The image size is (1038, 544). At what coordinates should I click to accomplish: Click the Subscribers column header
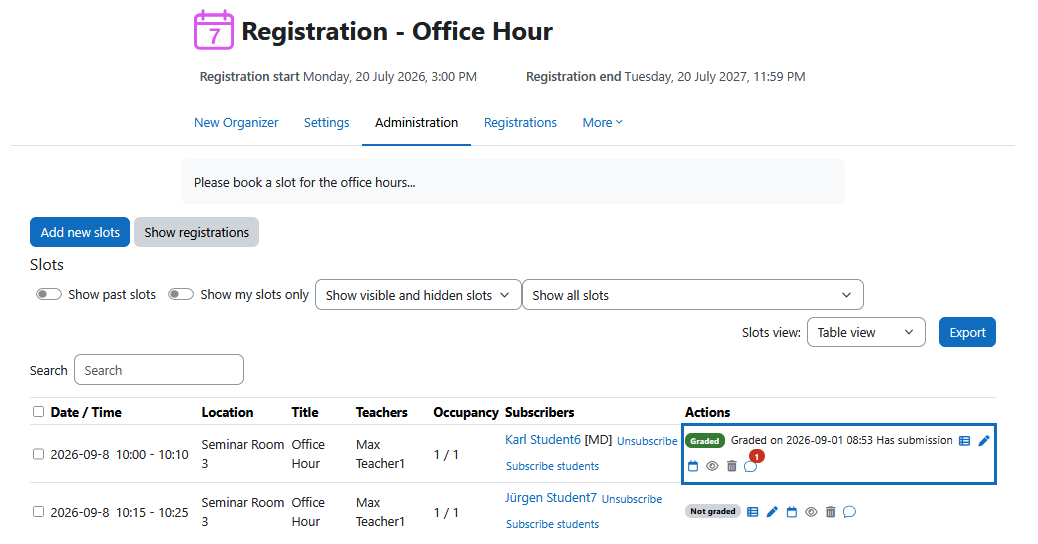[x=540, y=412]
